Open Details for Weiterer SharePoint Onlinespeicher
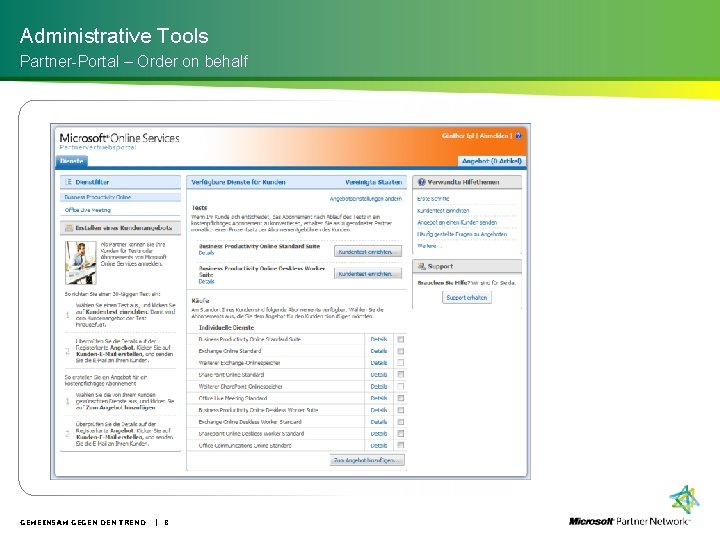This screenshot has height=540, width=720. [379, 387]
